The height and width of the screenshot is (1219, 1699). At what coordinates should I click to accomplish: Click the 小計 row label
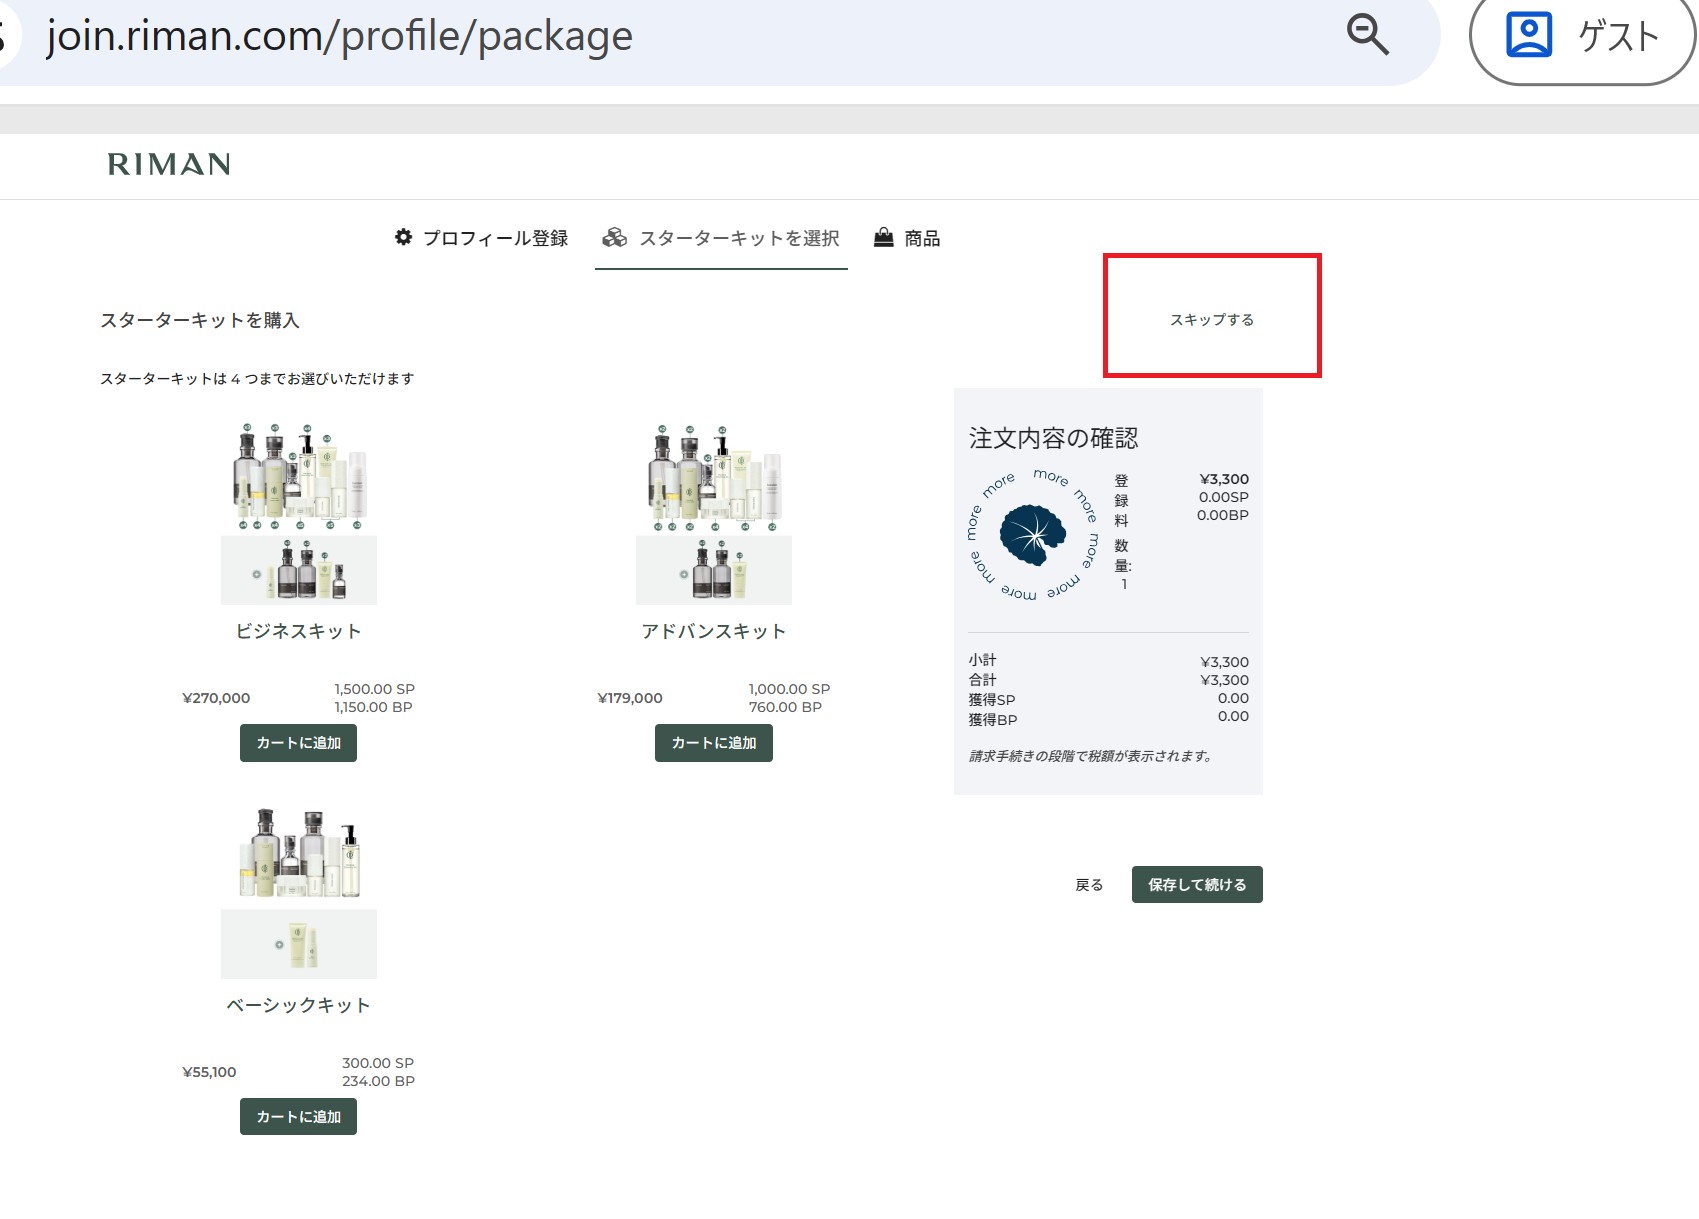[982, 660]
